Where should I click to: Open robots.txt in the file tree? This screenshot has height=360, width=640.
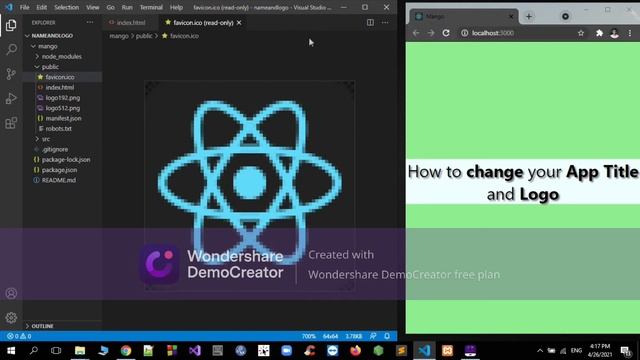[58, 129]
